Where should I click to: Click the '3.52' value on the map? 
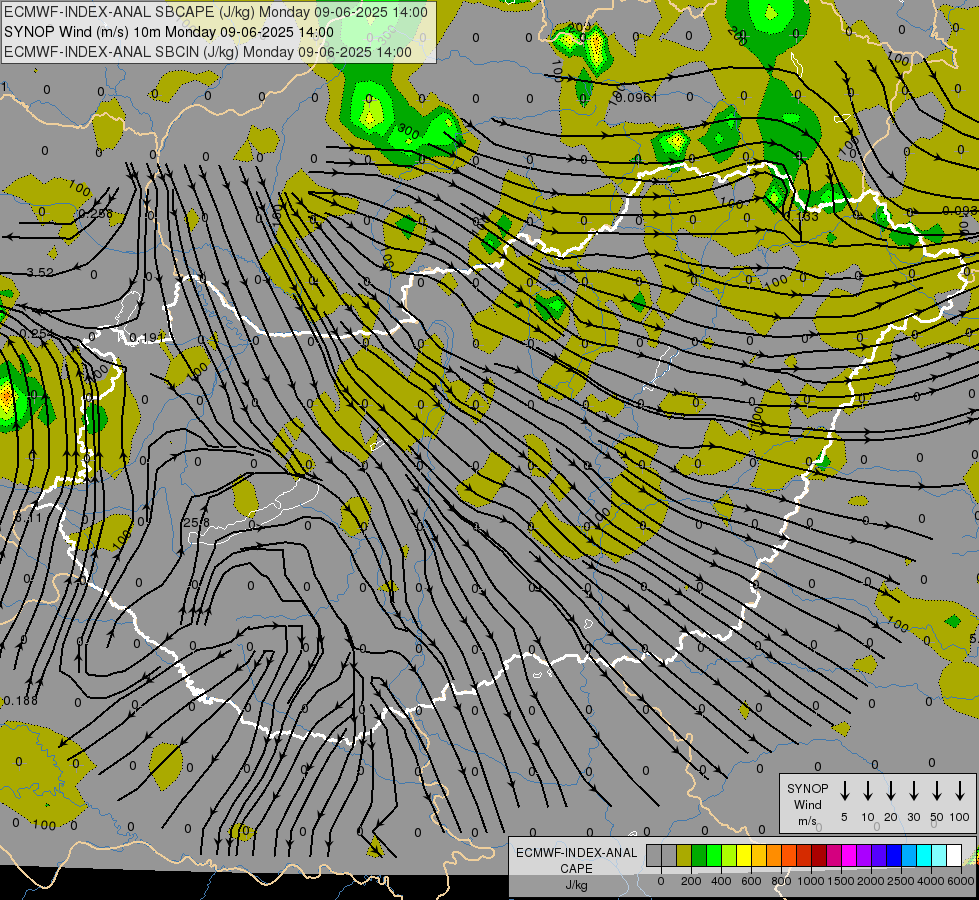tap(40, 272)
